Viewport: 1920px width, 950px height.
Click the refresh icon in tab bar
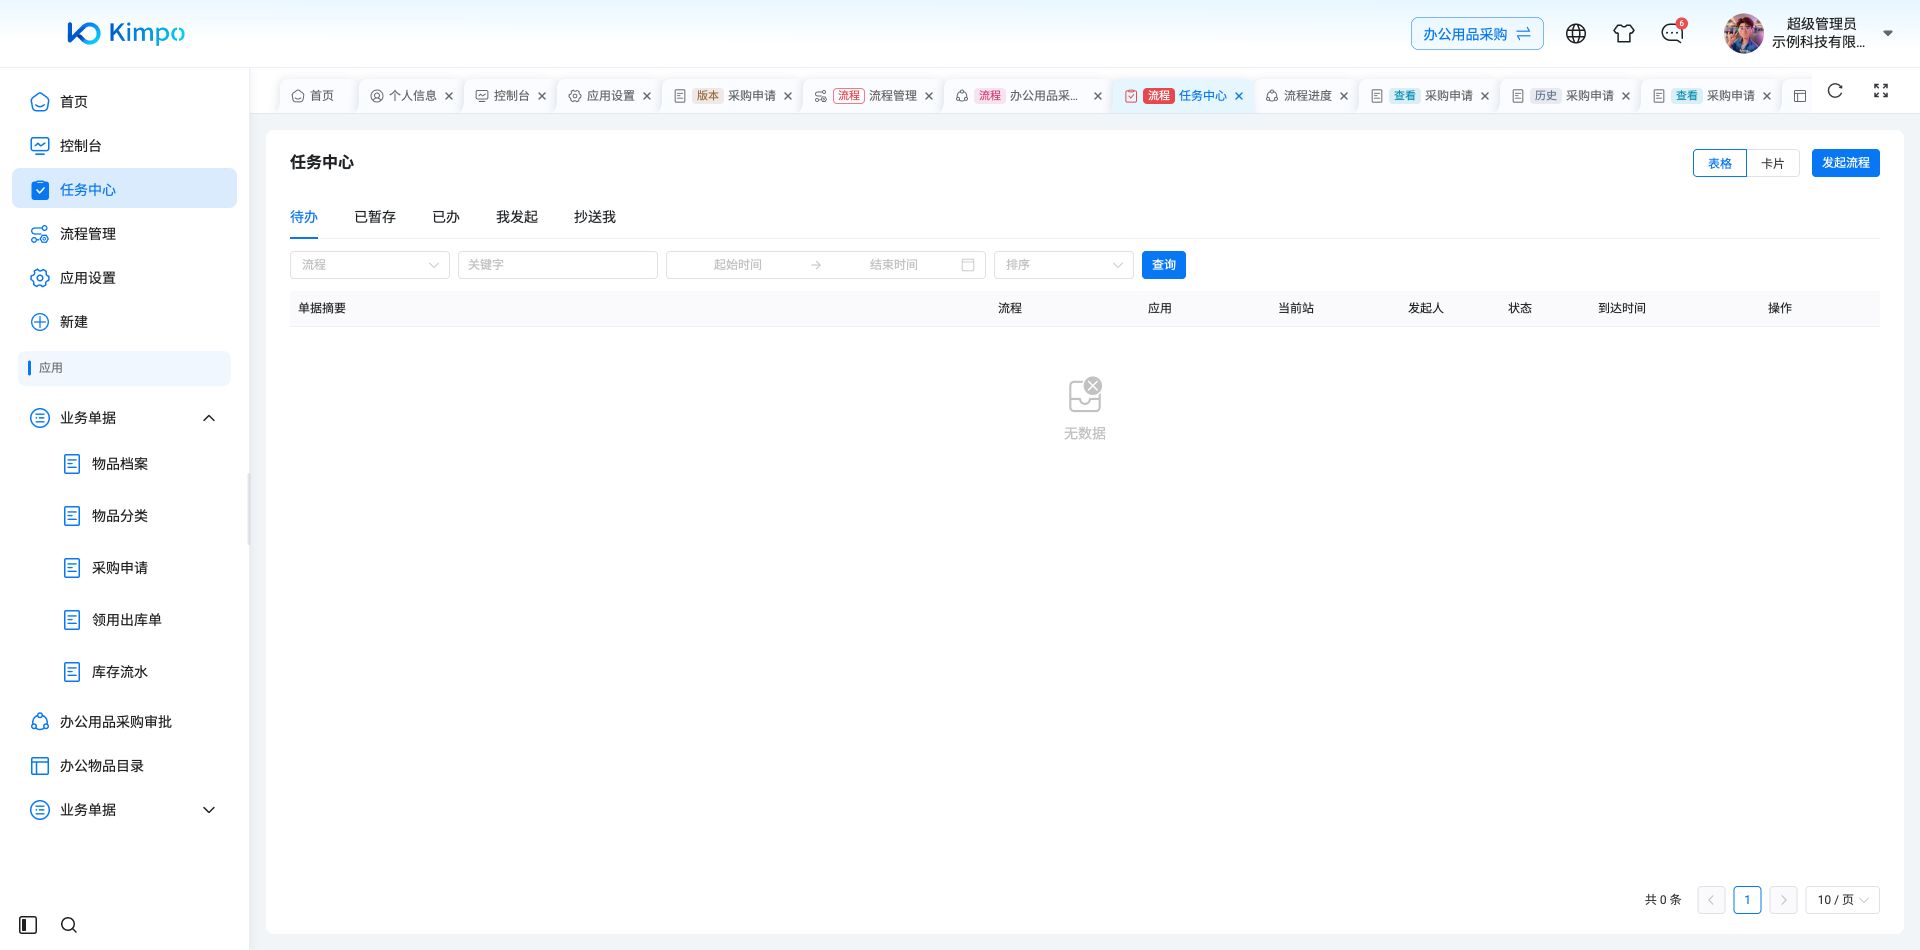click(x=1835, y=91)
